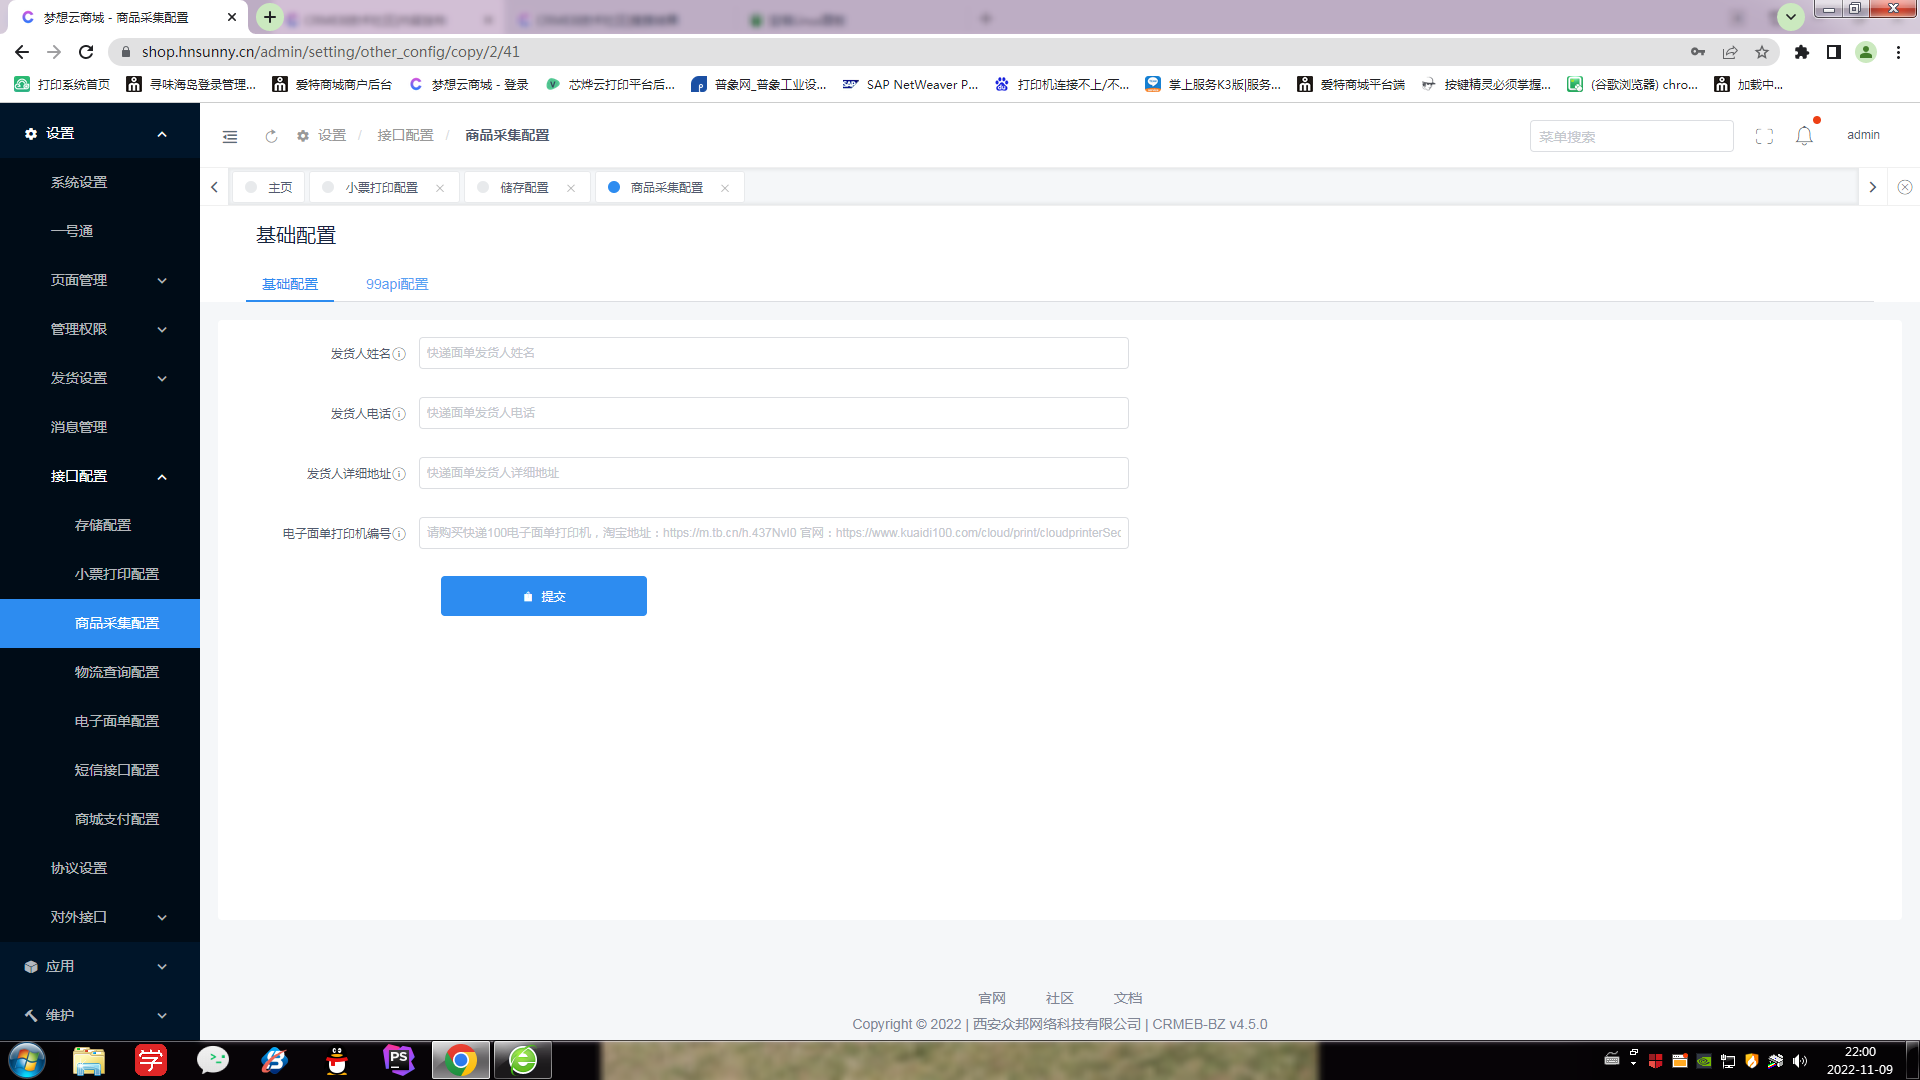Click the blue 提交 button

(x=543, y=596)
